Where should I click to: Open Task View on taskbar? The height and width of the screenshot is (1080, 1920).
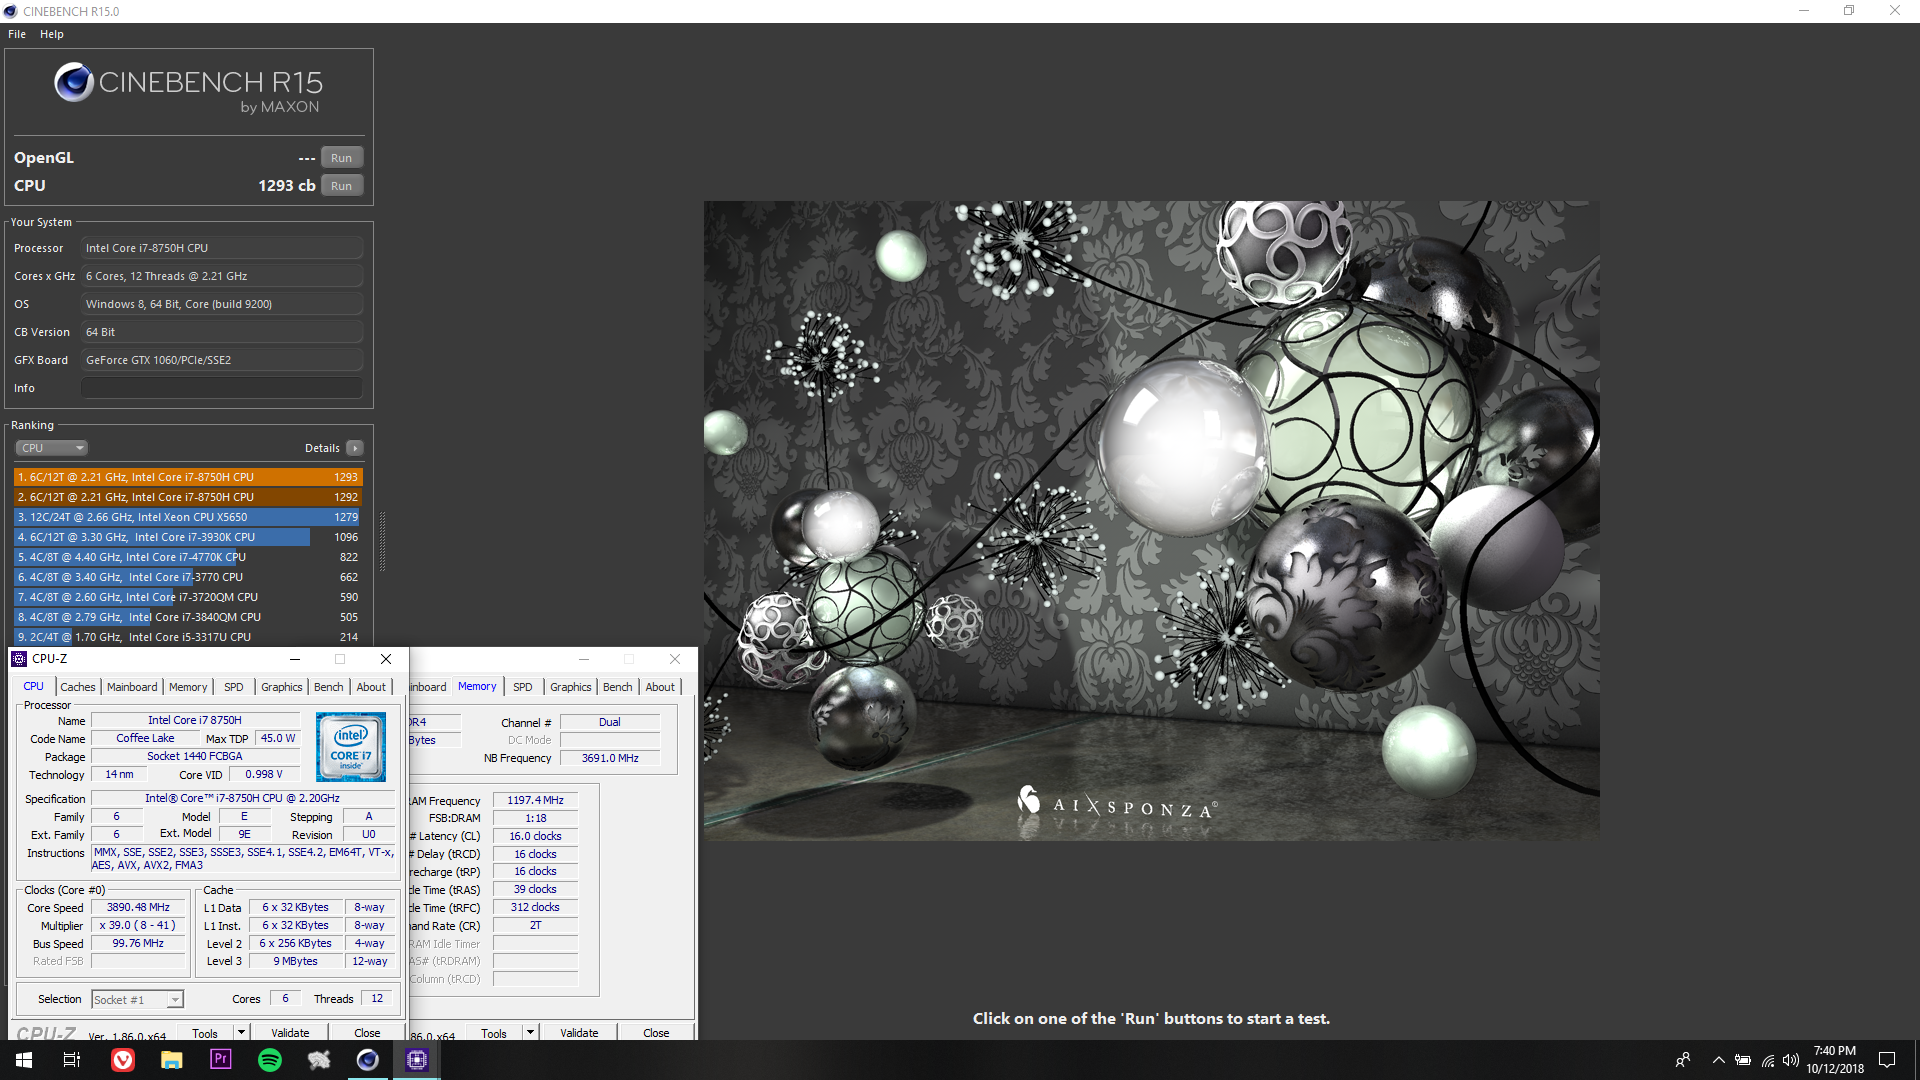tap(72, 1060)
